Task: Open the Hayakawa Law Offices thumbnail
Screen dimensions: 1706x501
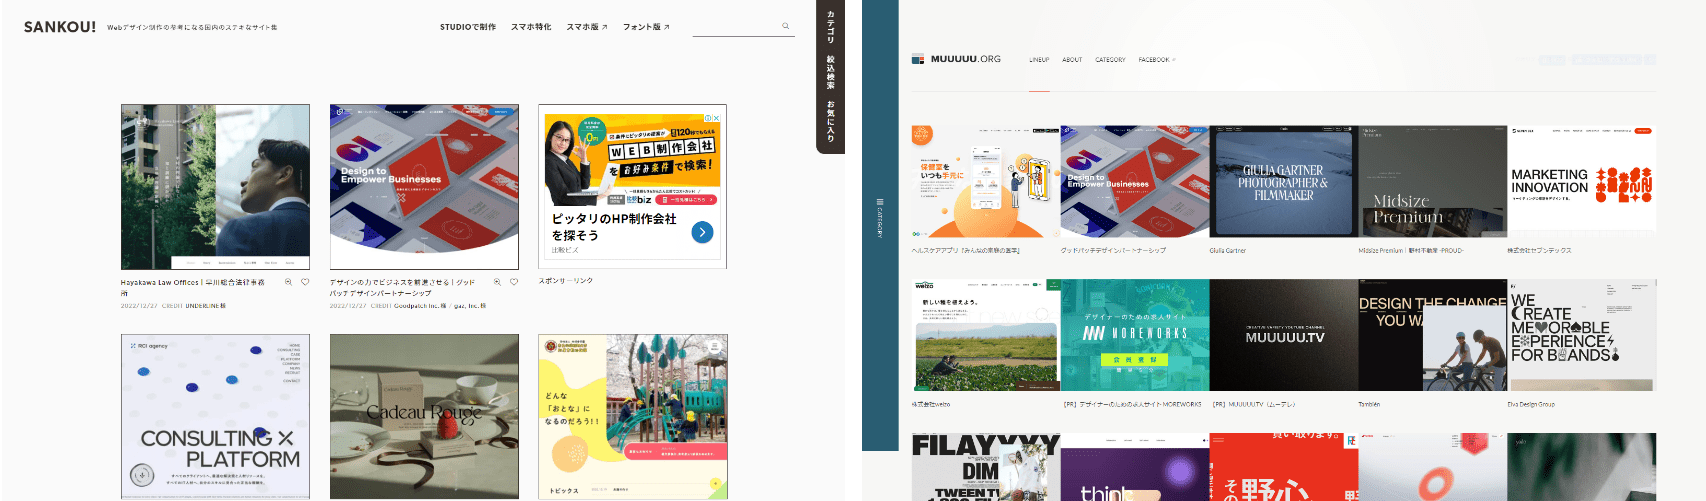Action: pos(215,187)
